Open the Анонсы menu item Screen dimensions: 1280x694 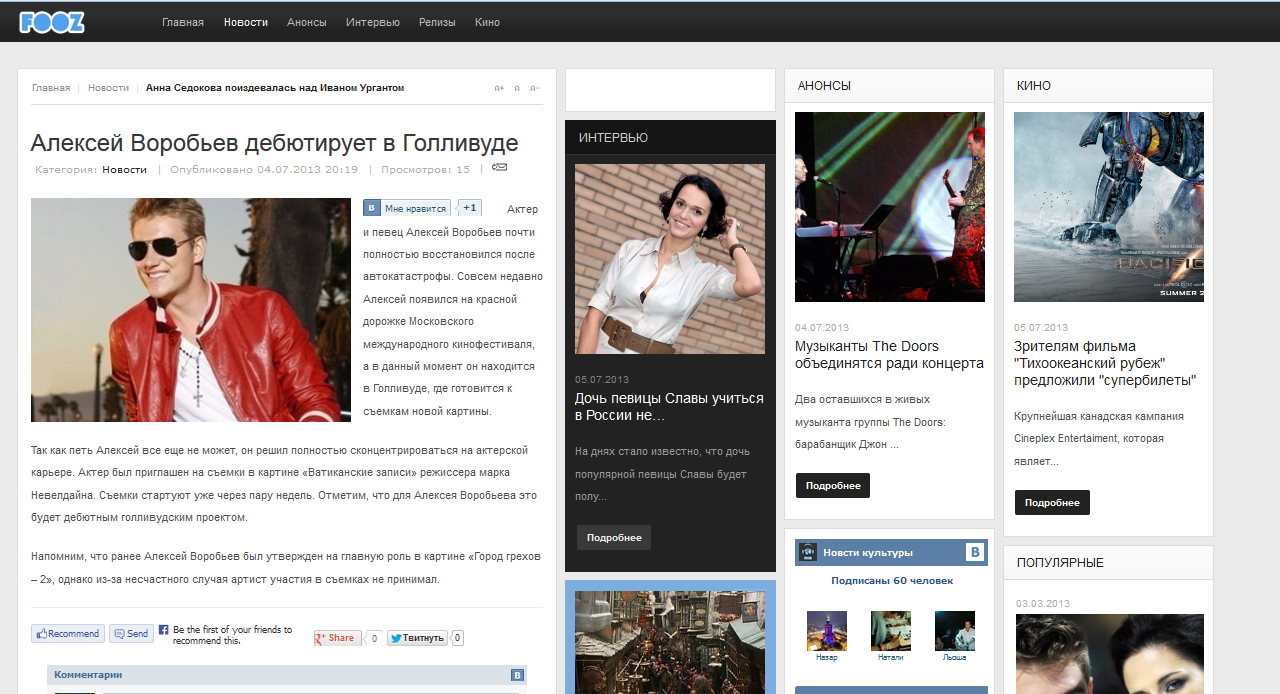click(x=306, y=22)
